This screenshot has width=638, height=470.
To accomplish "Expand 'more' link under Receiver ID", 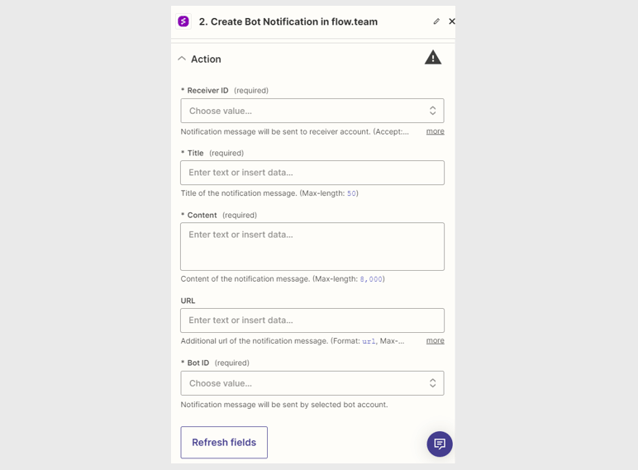I will 435,131.
